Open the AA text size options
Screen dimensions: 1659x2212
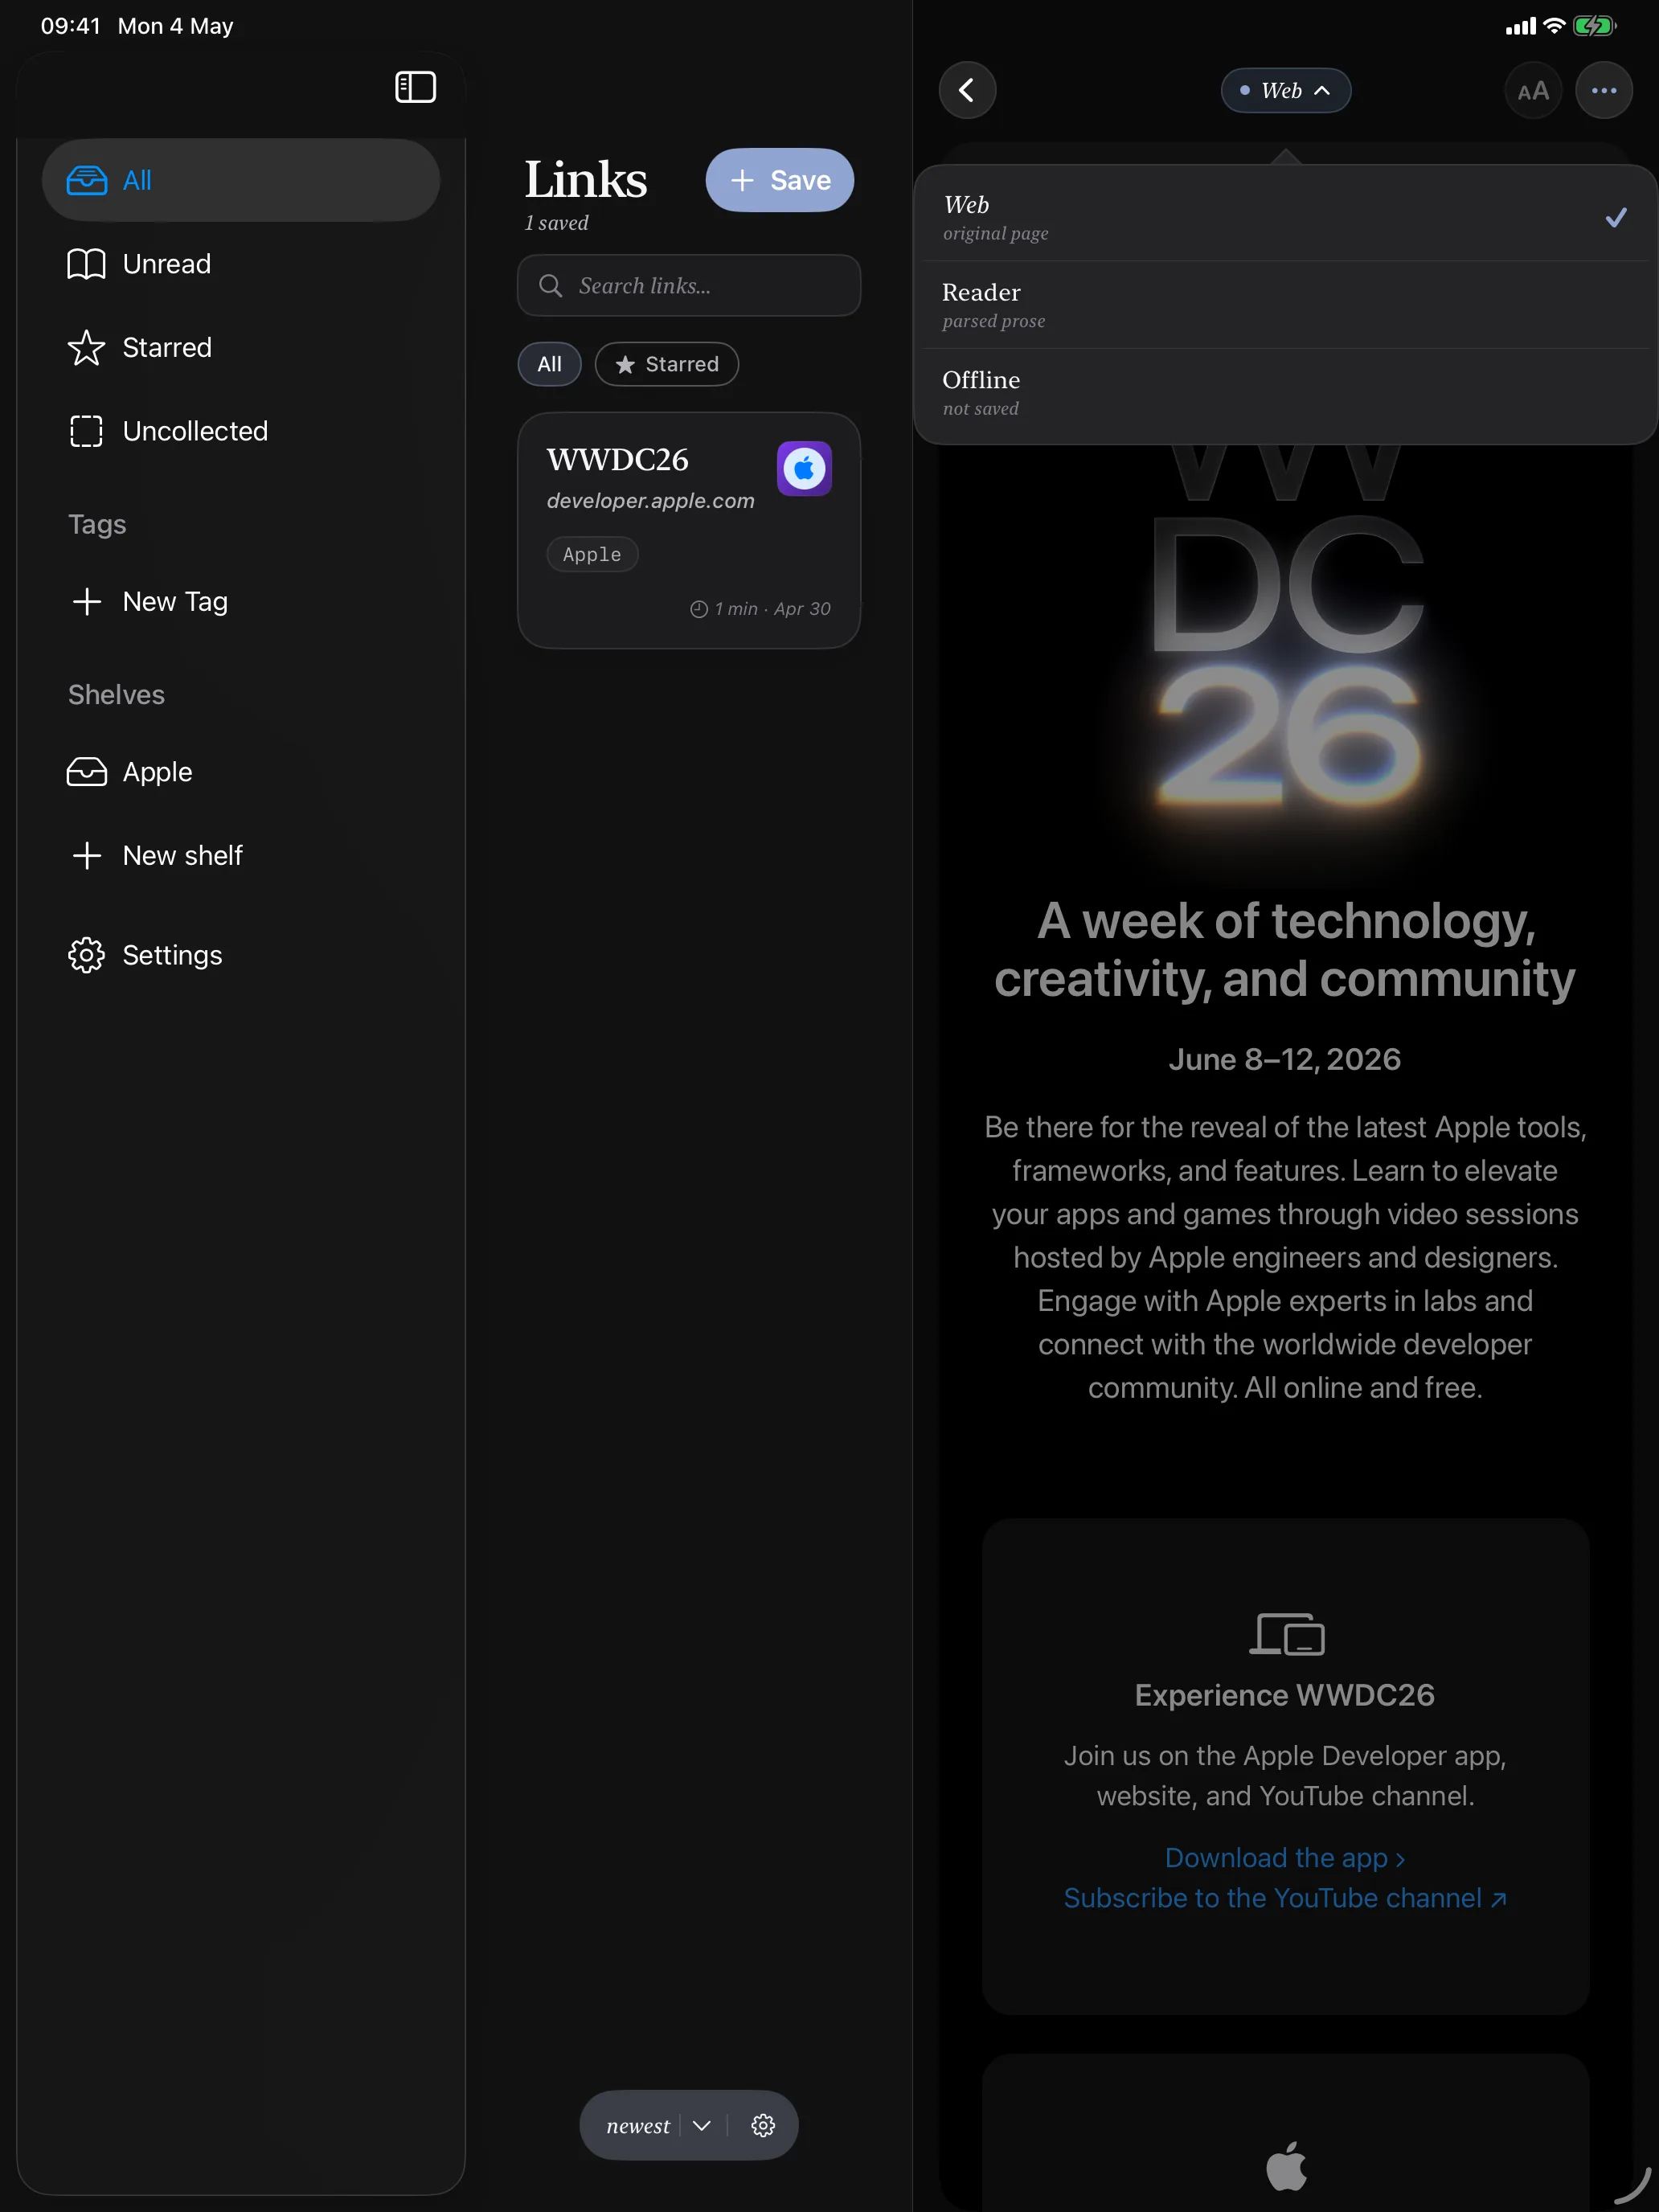pos(1533,90)
